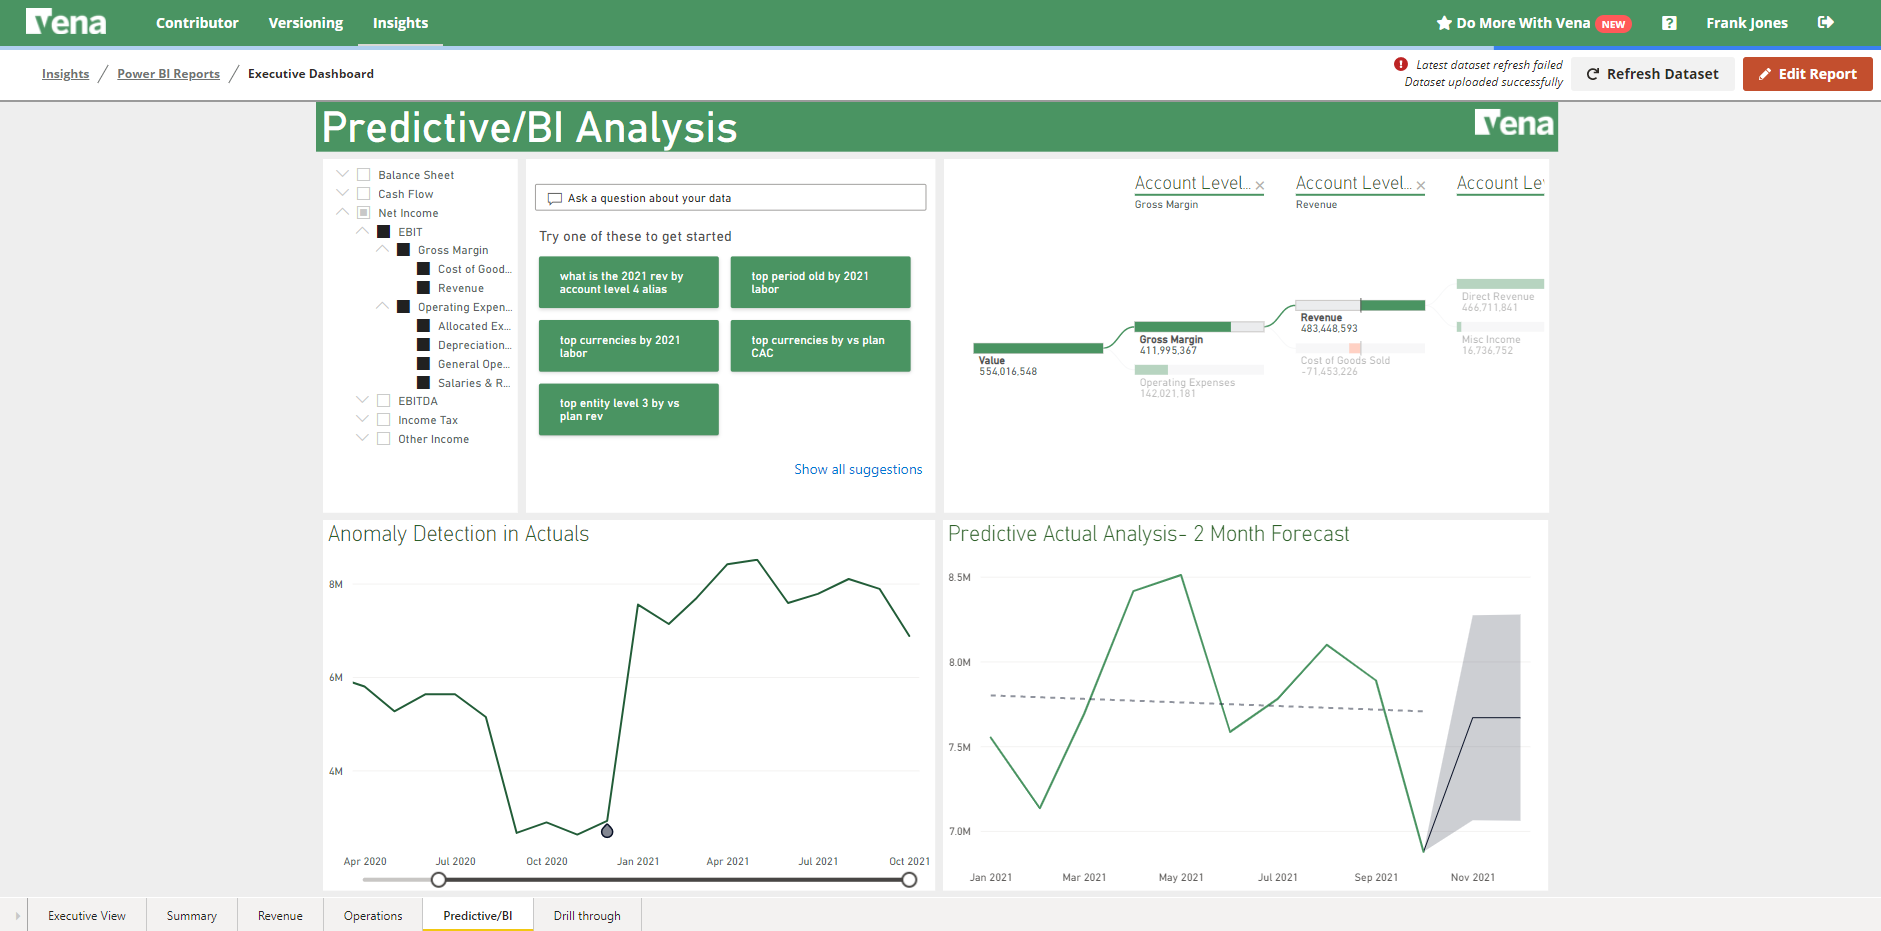Screen dimensions: 1881x931
Task: Switch to the Revenue report tab
Action: pos(280,915)
